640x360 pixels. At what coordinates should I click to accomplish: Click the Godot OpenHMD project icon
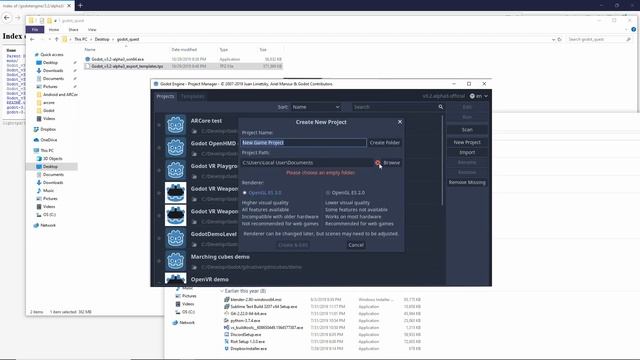176,148
